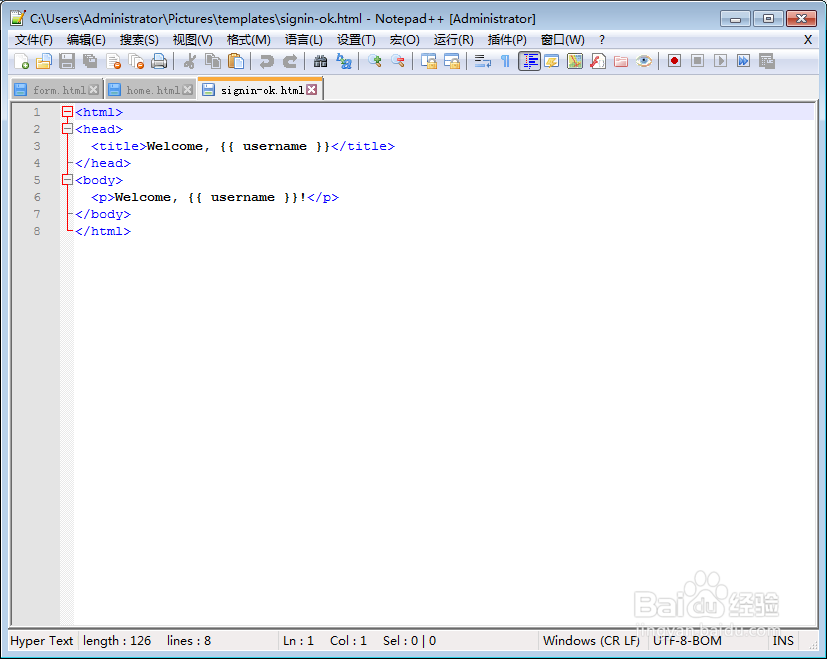Open the Document Map icon
The image size is (827, 659).
(575, 61)
